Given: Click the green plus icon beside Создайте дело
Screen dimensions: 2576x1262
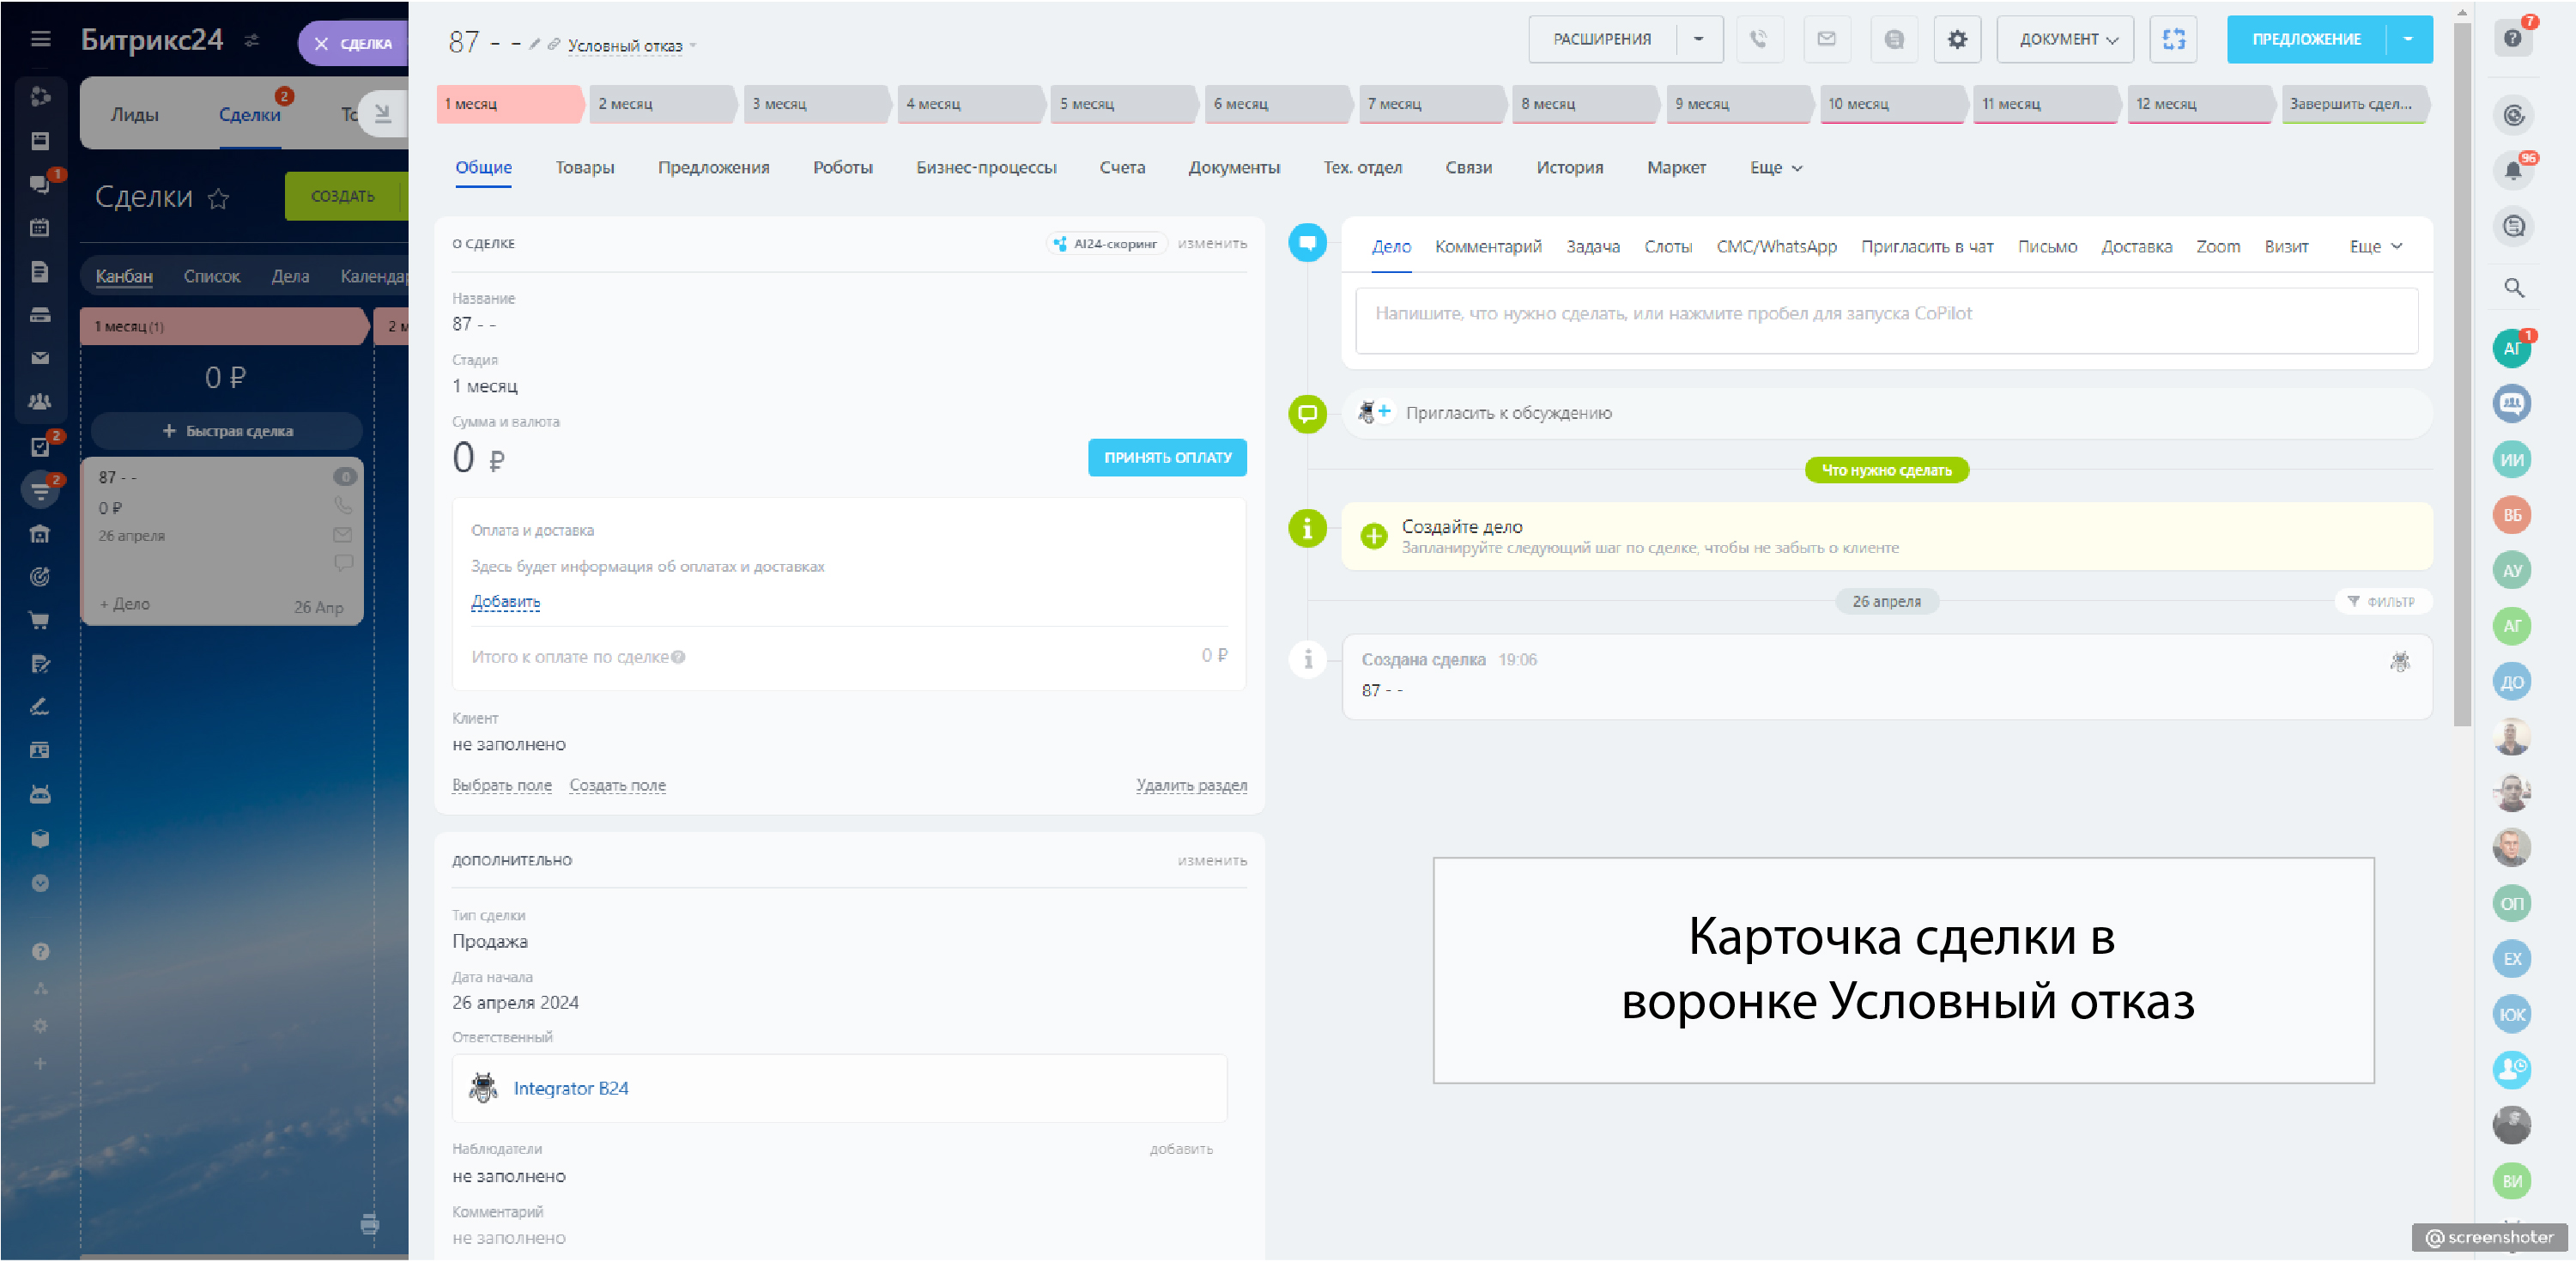Looking at the screenshot, I should tap(1374, 536).
